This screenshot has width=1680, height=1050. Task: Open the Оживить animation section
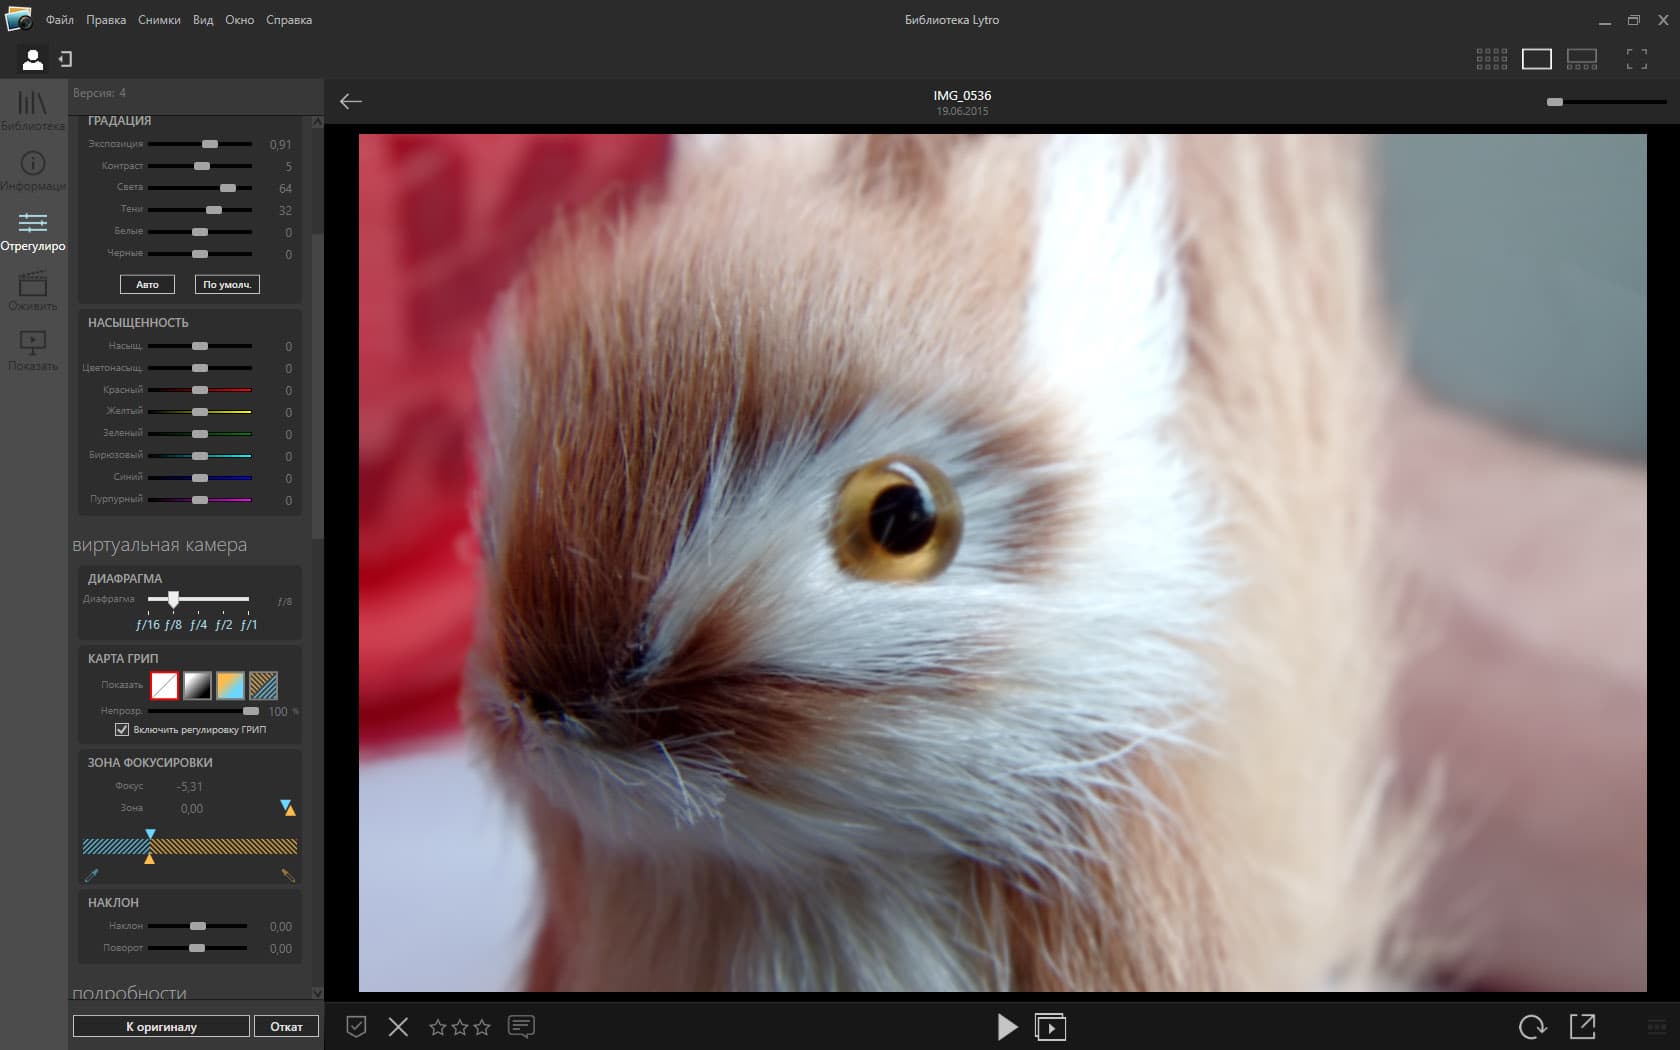click(x=33, y=290)
